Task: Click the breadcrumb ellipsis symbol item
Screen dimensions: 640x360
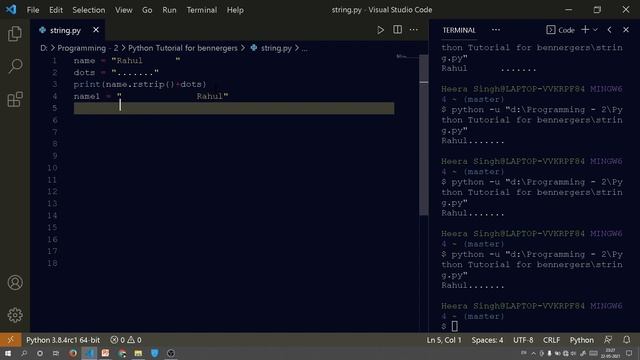Action: pyautogui.click(x=304, y=48)
